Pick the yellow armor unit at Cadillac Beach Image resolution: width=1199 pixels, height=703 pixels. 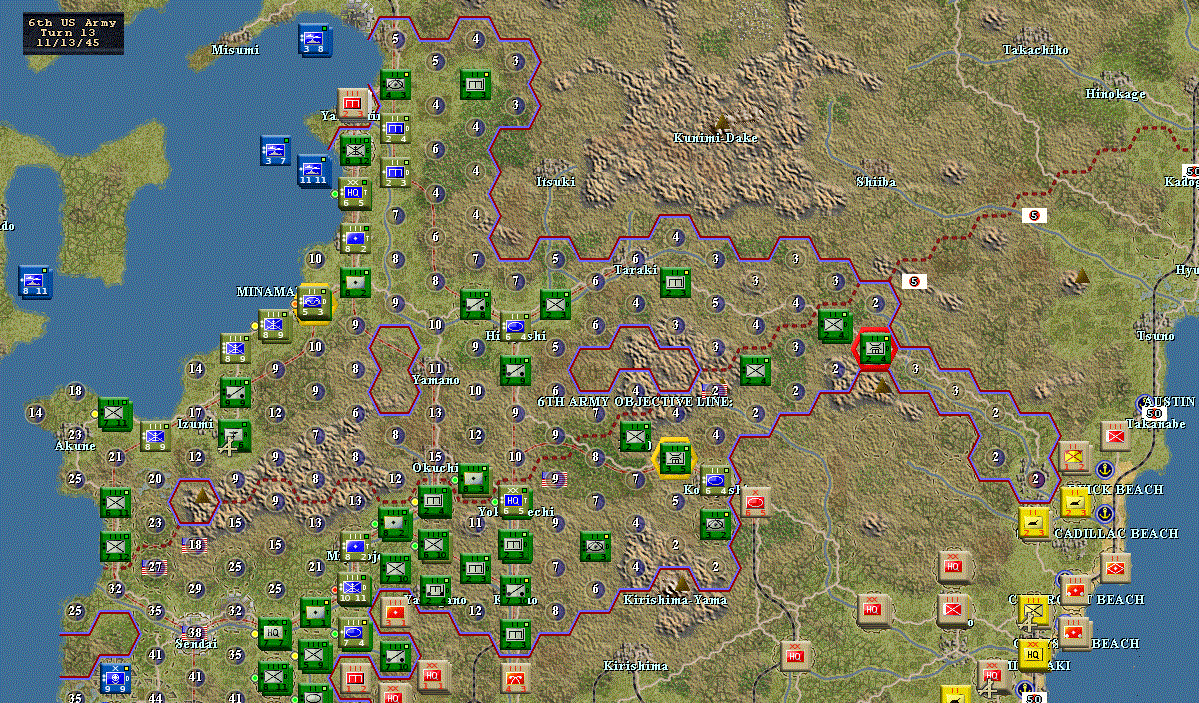tap(1035, 523)
